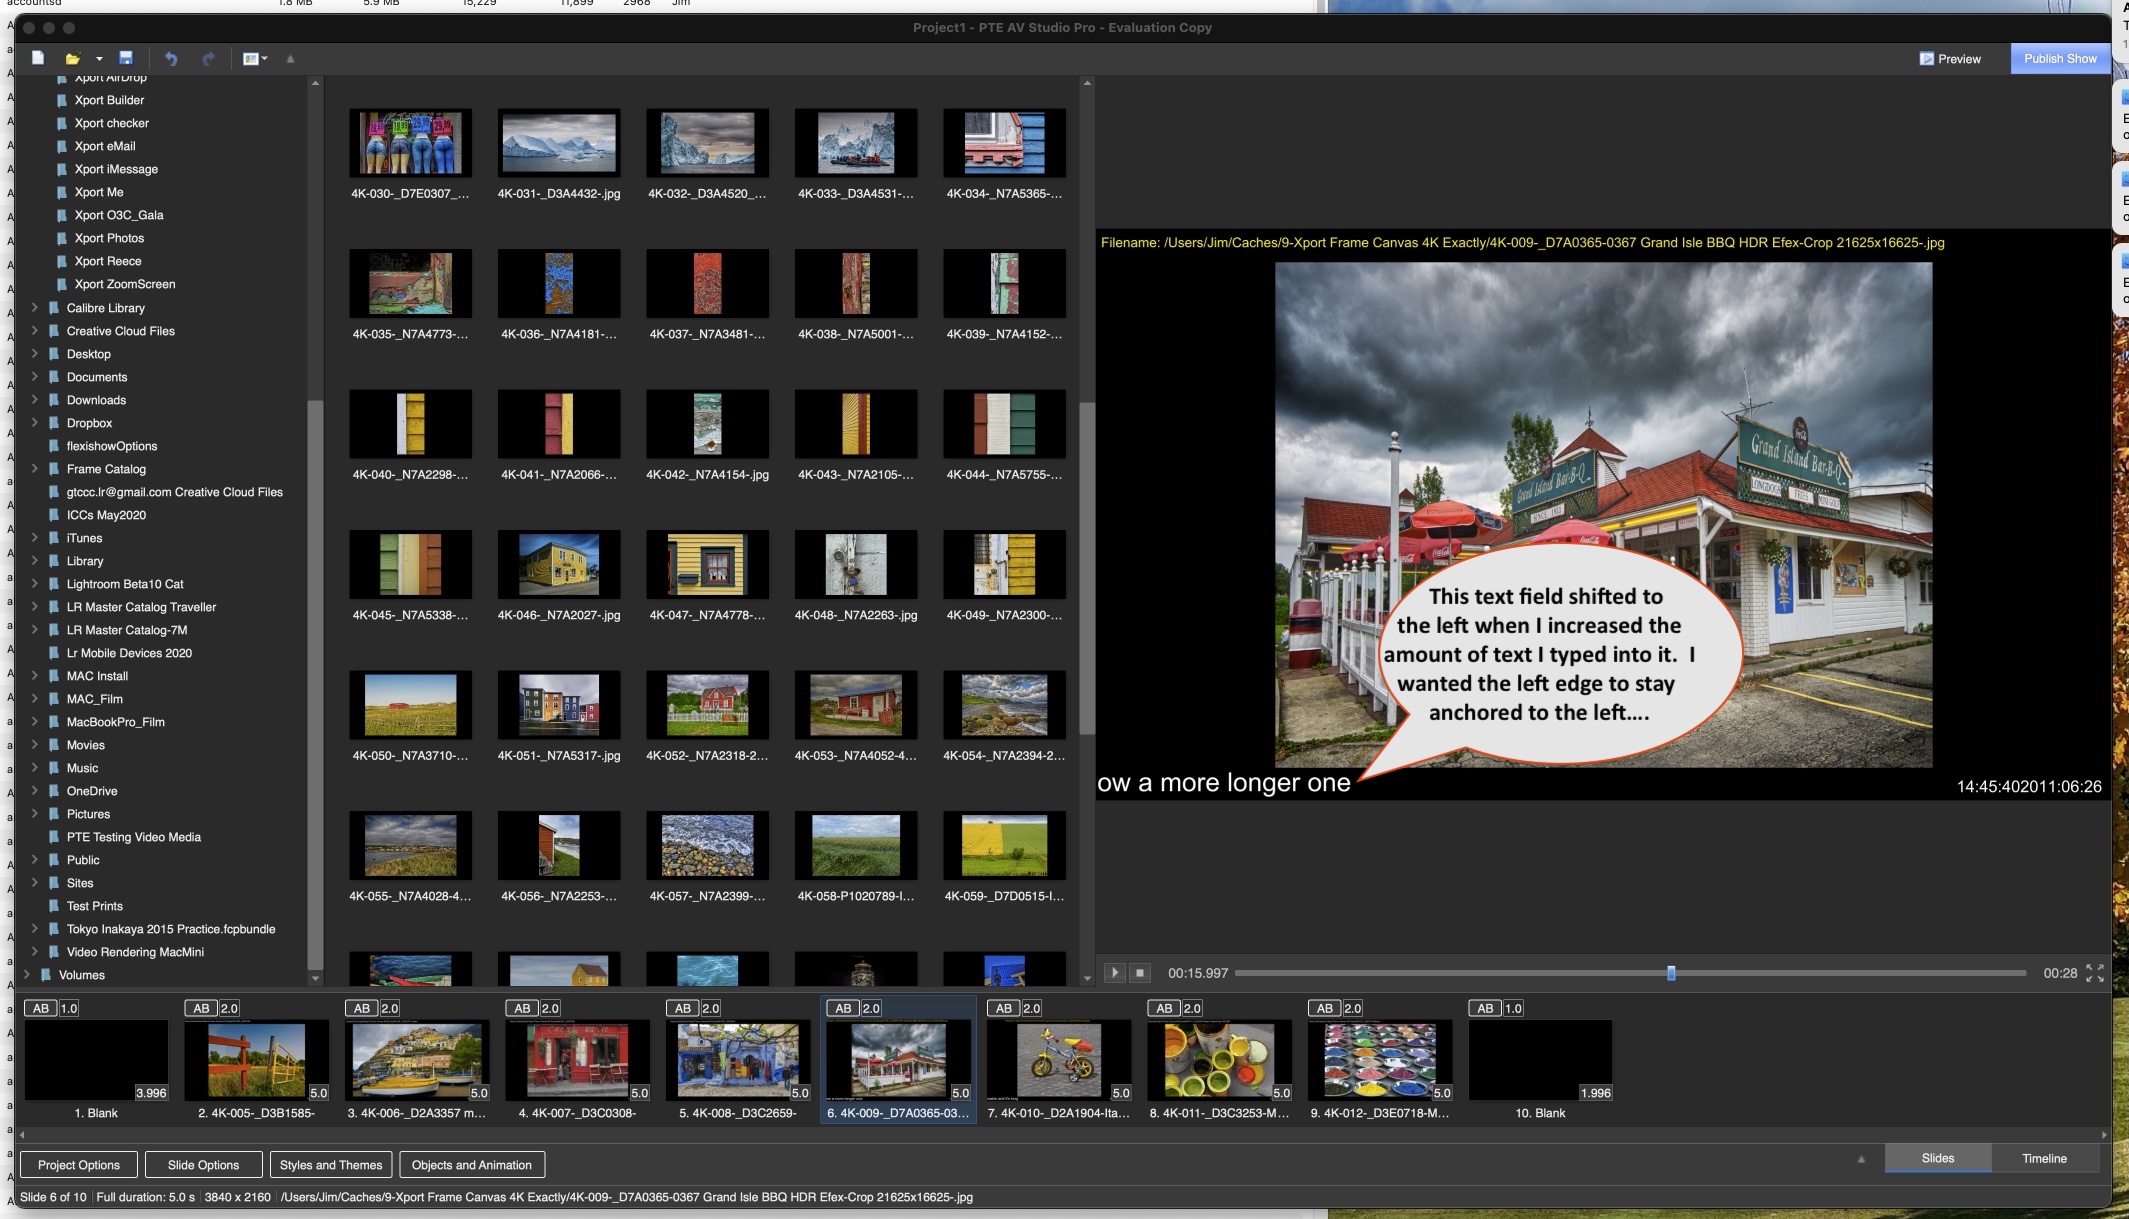2129x1219 pixels.
Task: Create a new project with toolbar icon
Action: (38, 58)
